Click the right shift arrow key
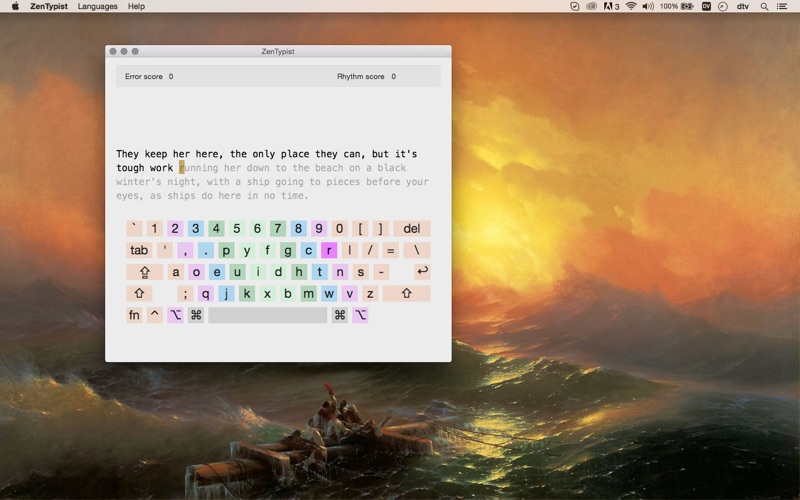Screen dimensions: 800x500 click(x=406, y=293)
